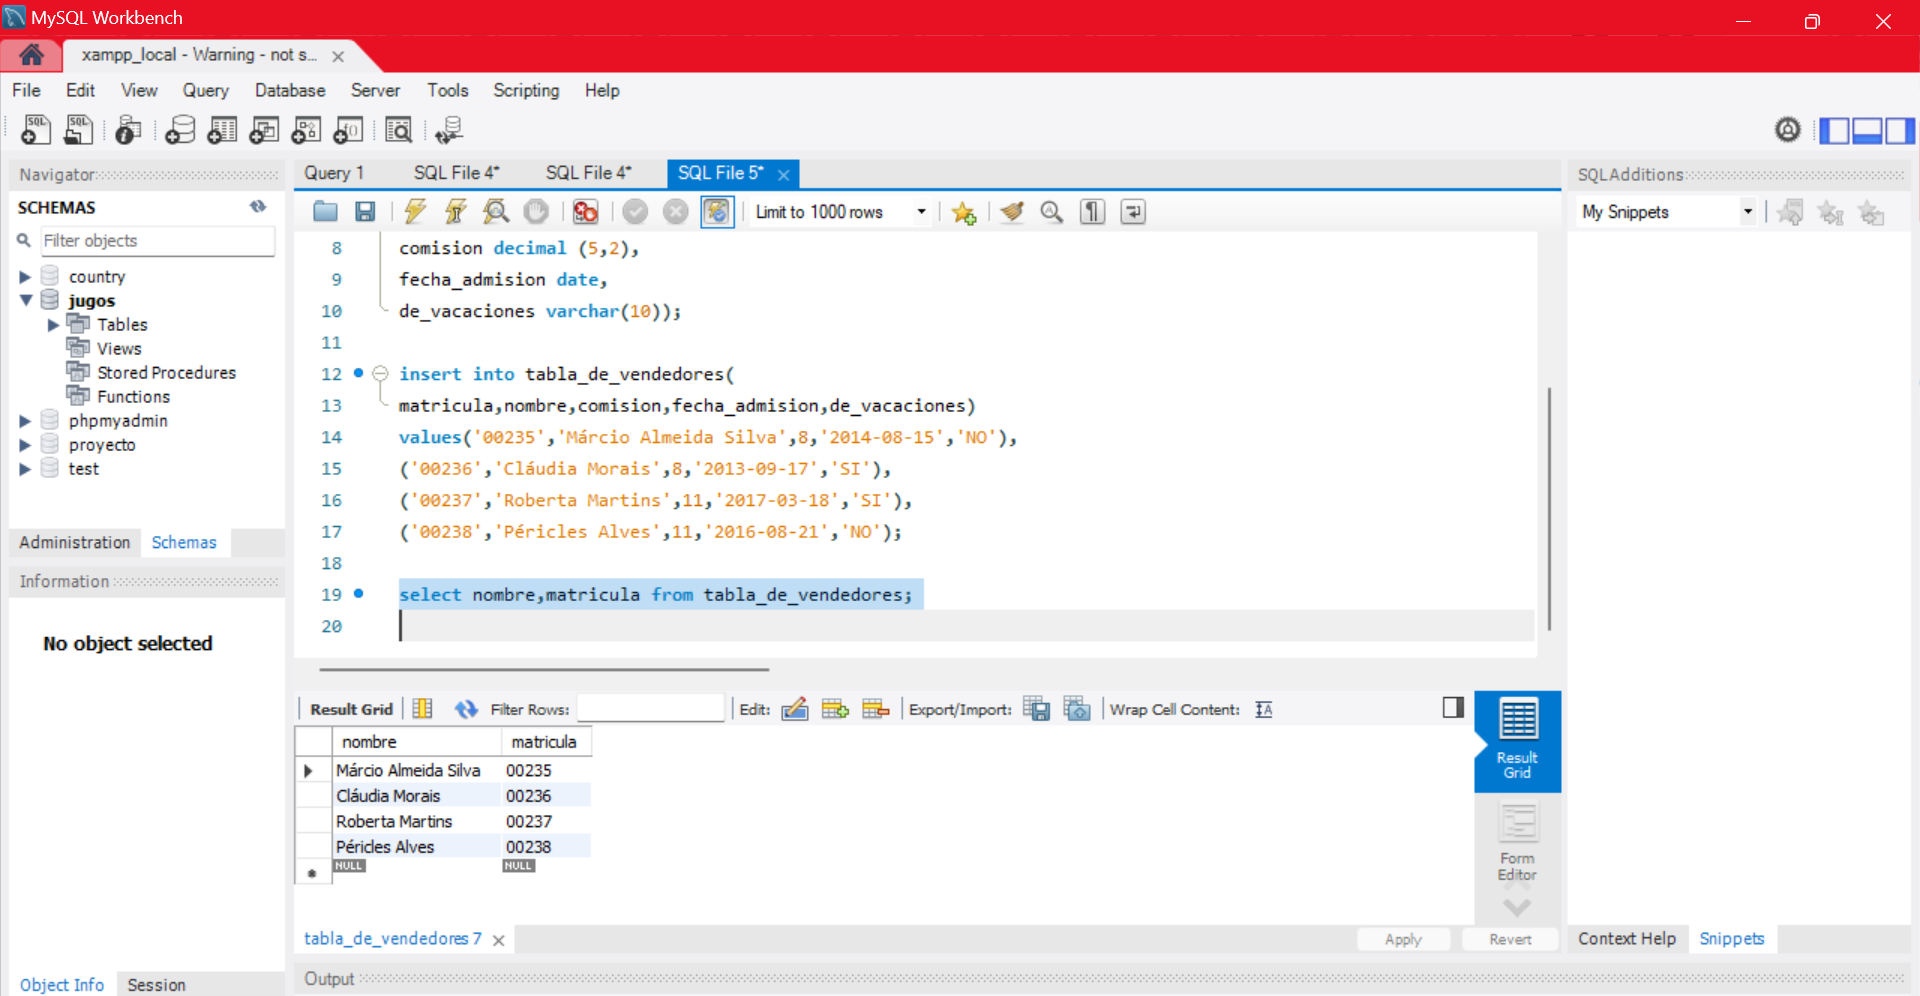The height and width of the screenshot is (996, 1920).
Task: Toggle the left sidebar panel visibility
Action: coord(1834,130)
